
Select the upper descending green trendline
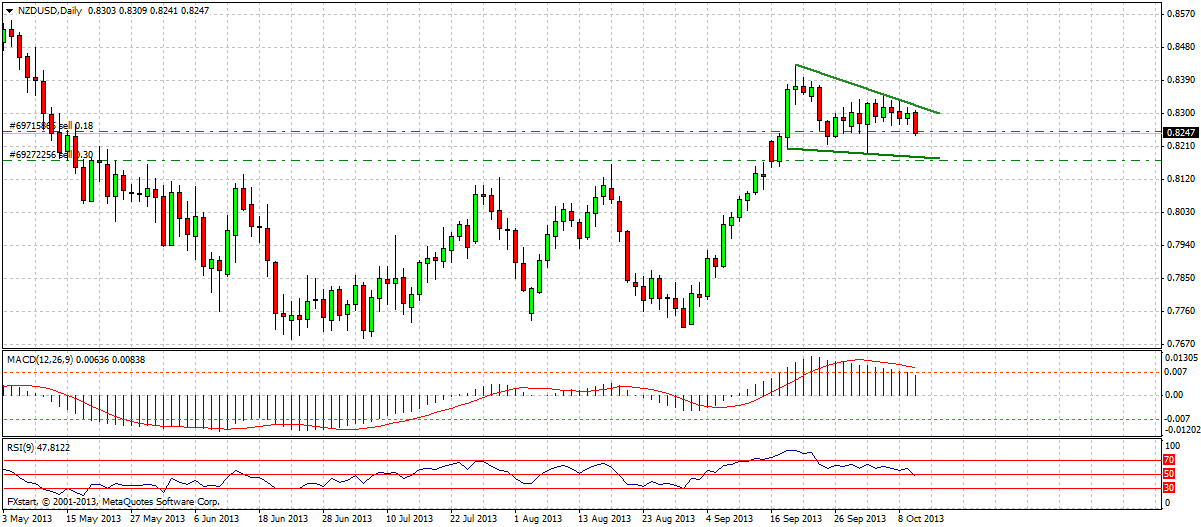click(867, 89)
